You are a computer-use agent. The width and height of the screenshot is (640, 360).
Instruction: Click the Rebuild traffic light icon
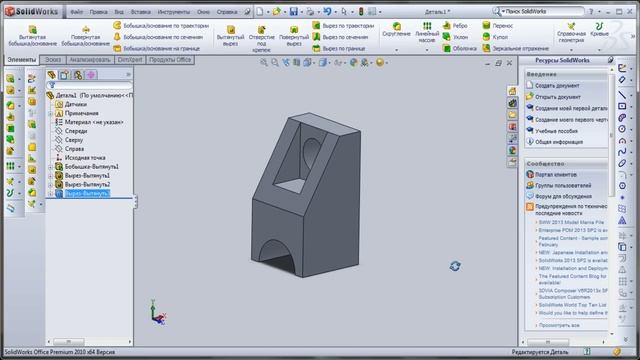click(x=361, y=11)
